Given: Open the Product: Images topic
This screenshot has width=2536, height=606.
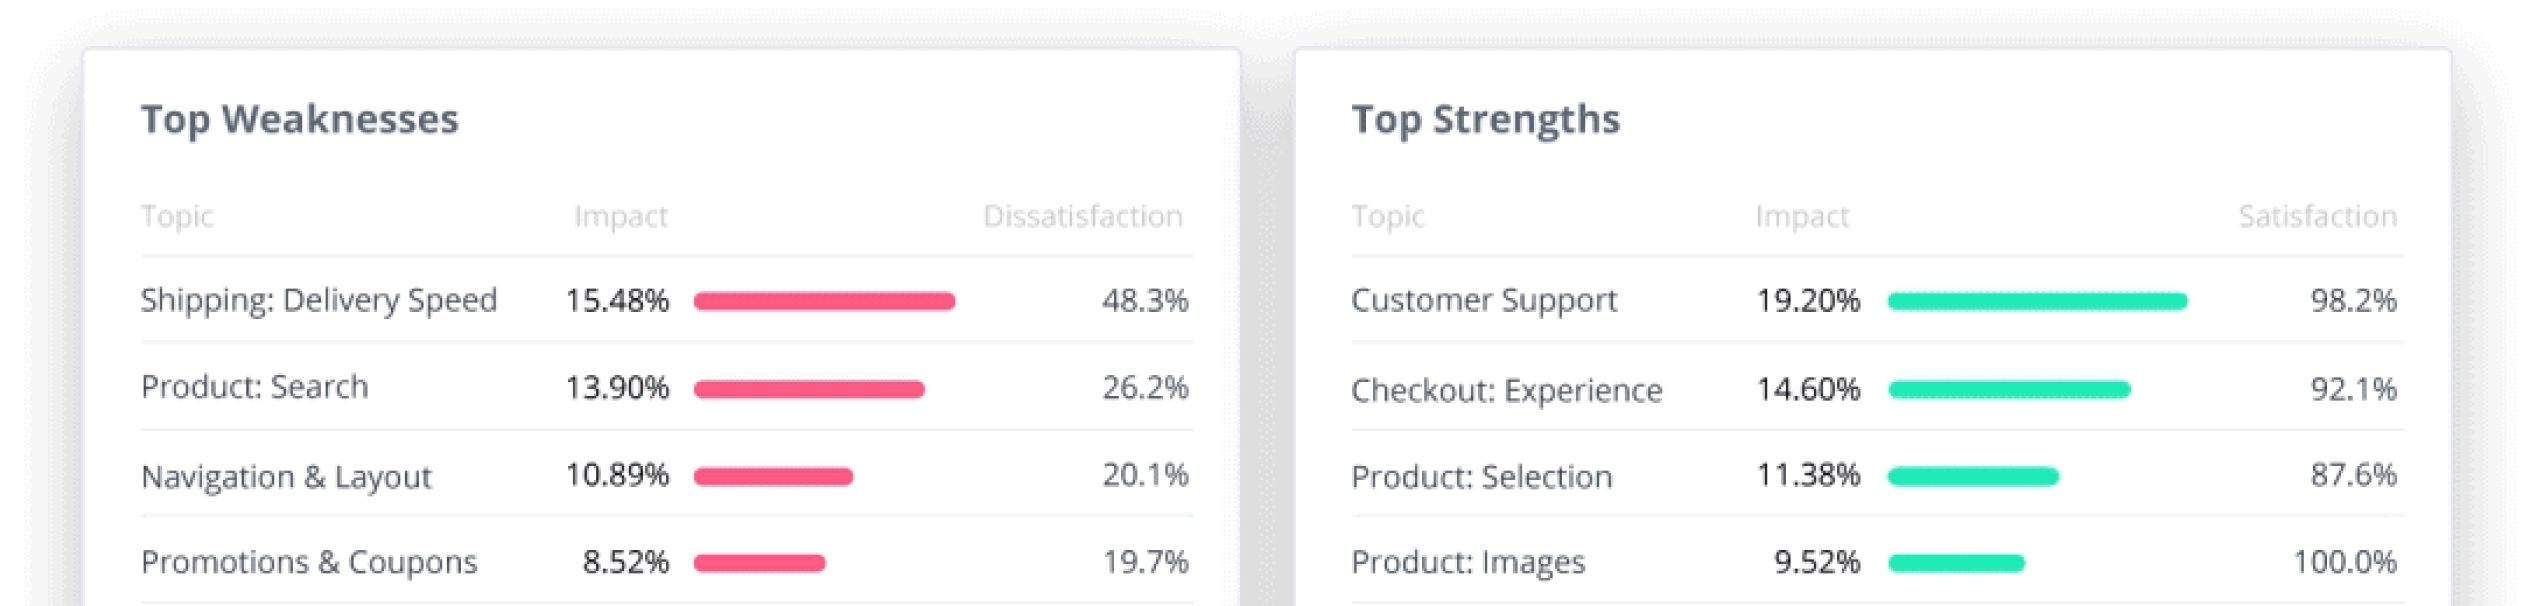Looking at the screenshot, I should click(1467, 562).
